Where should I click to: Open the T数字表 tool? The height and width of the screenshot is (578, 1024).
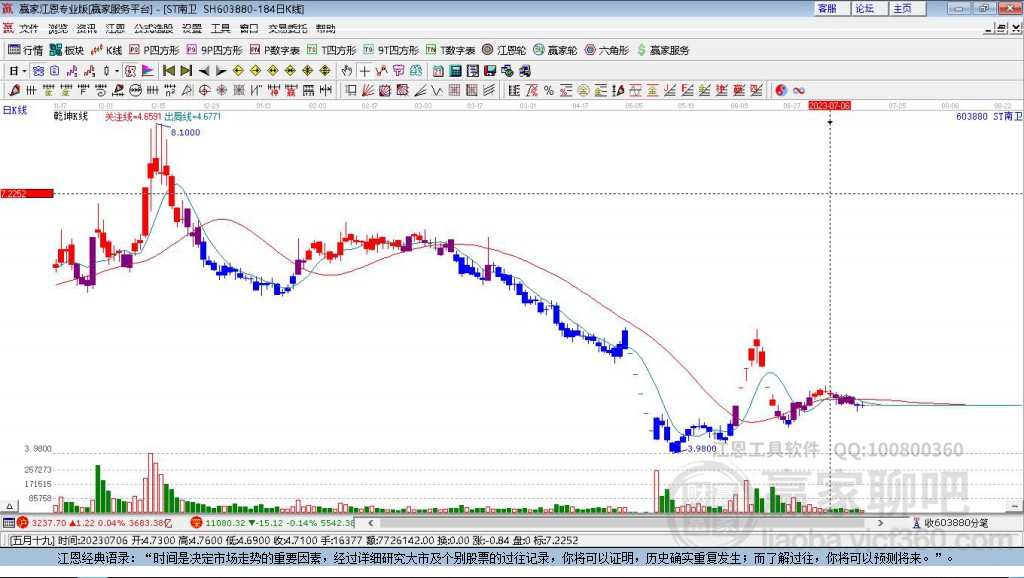pos(451,50)
